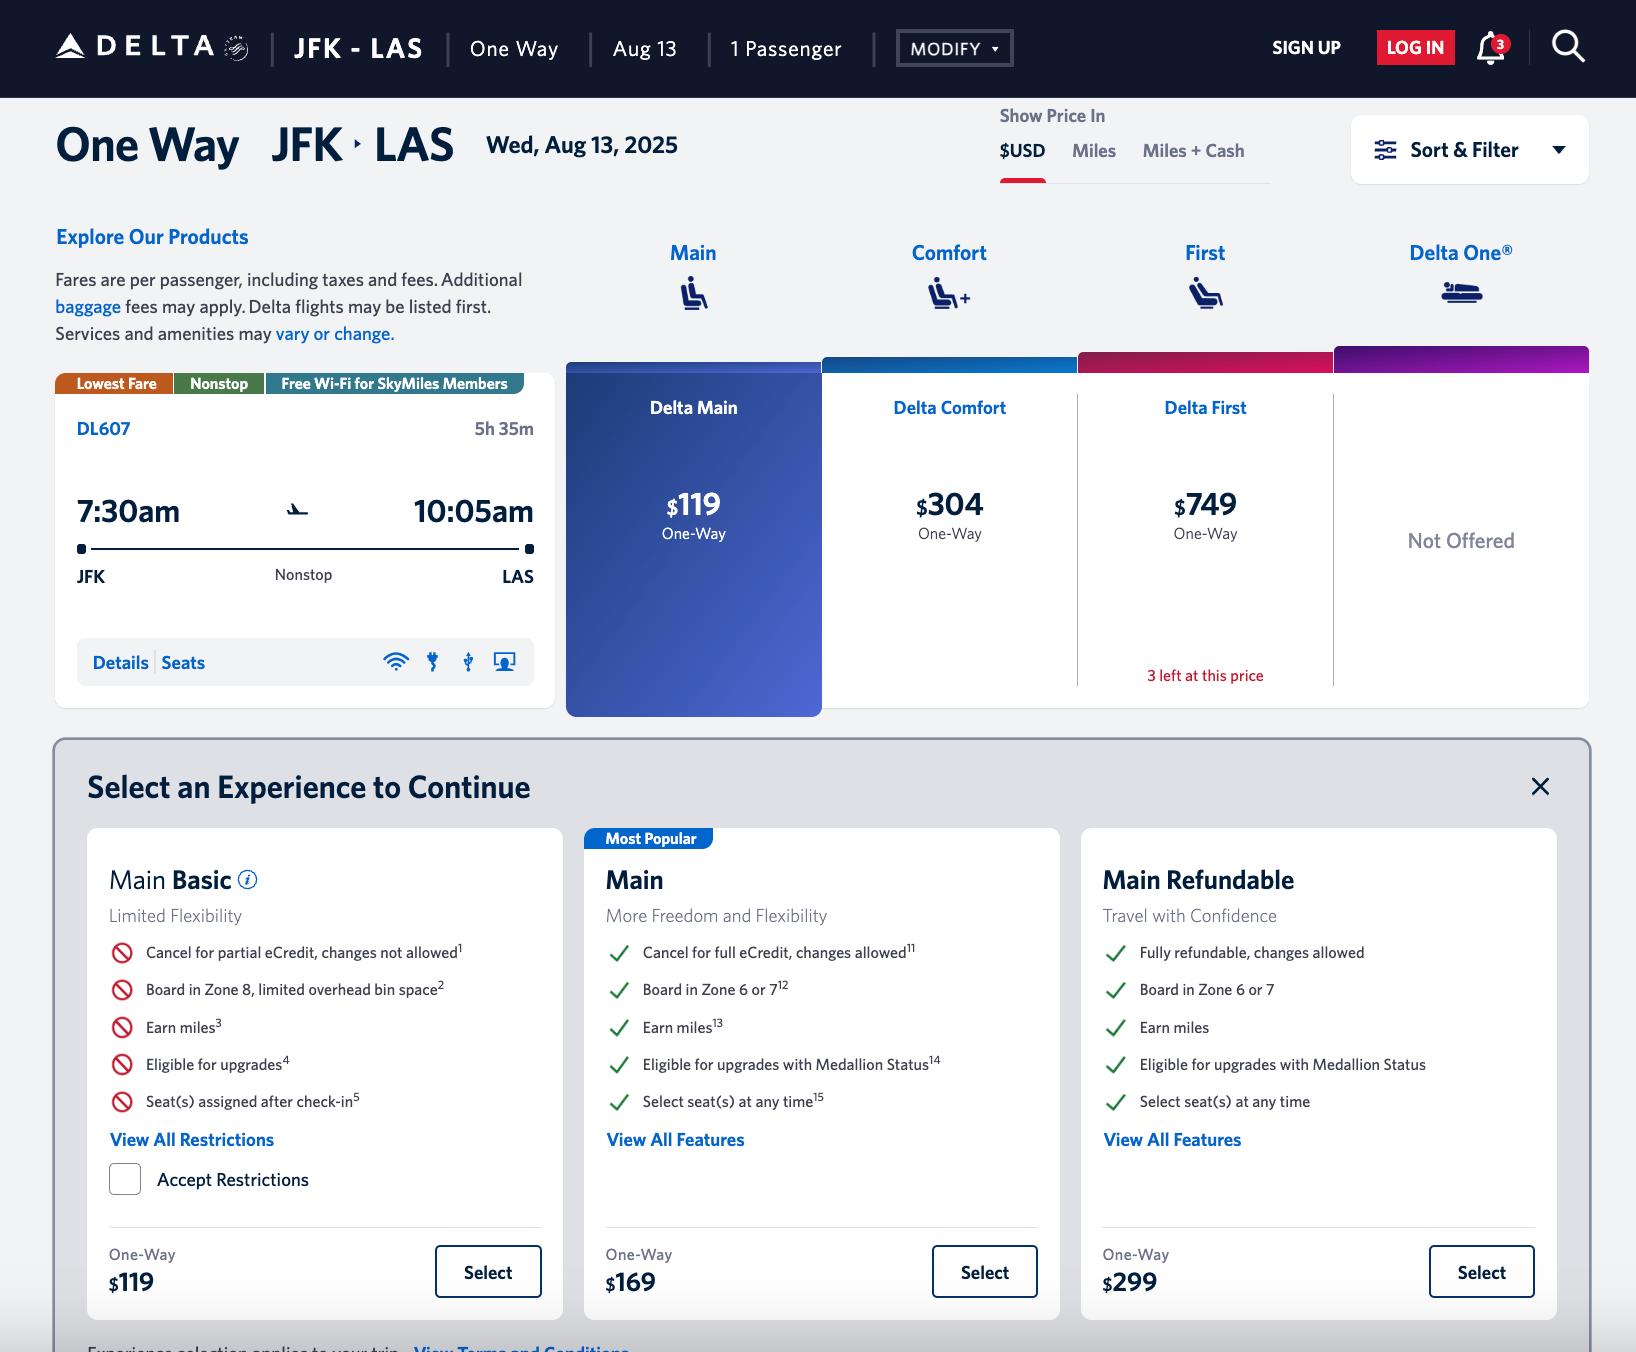Image resolution: width=1636 pixels, height=1352 pixels.
Task: Click the Most Popular badge
Action: tap(649, 839)
